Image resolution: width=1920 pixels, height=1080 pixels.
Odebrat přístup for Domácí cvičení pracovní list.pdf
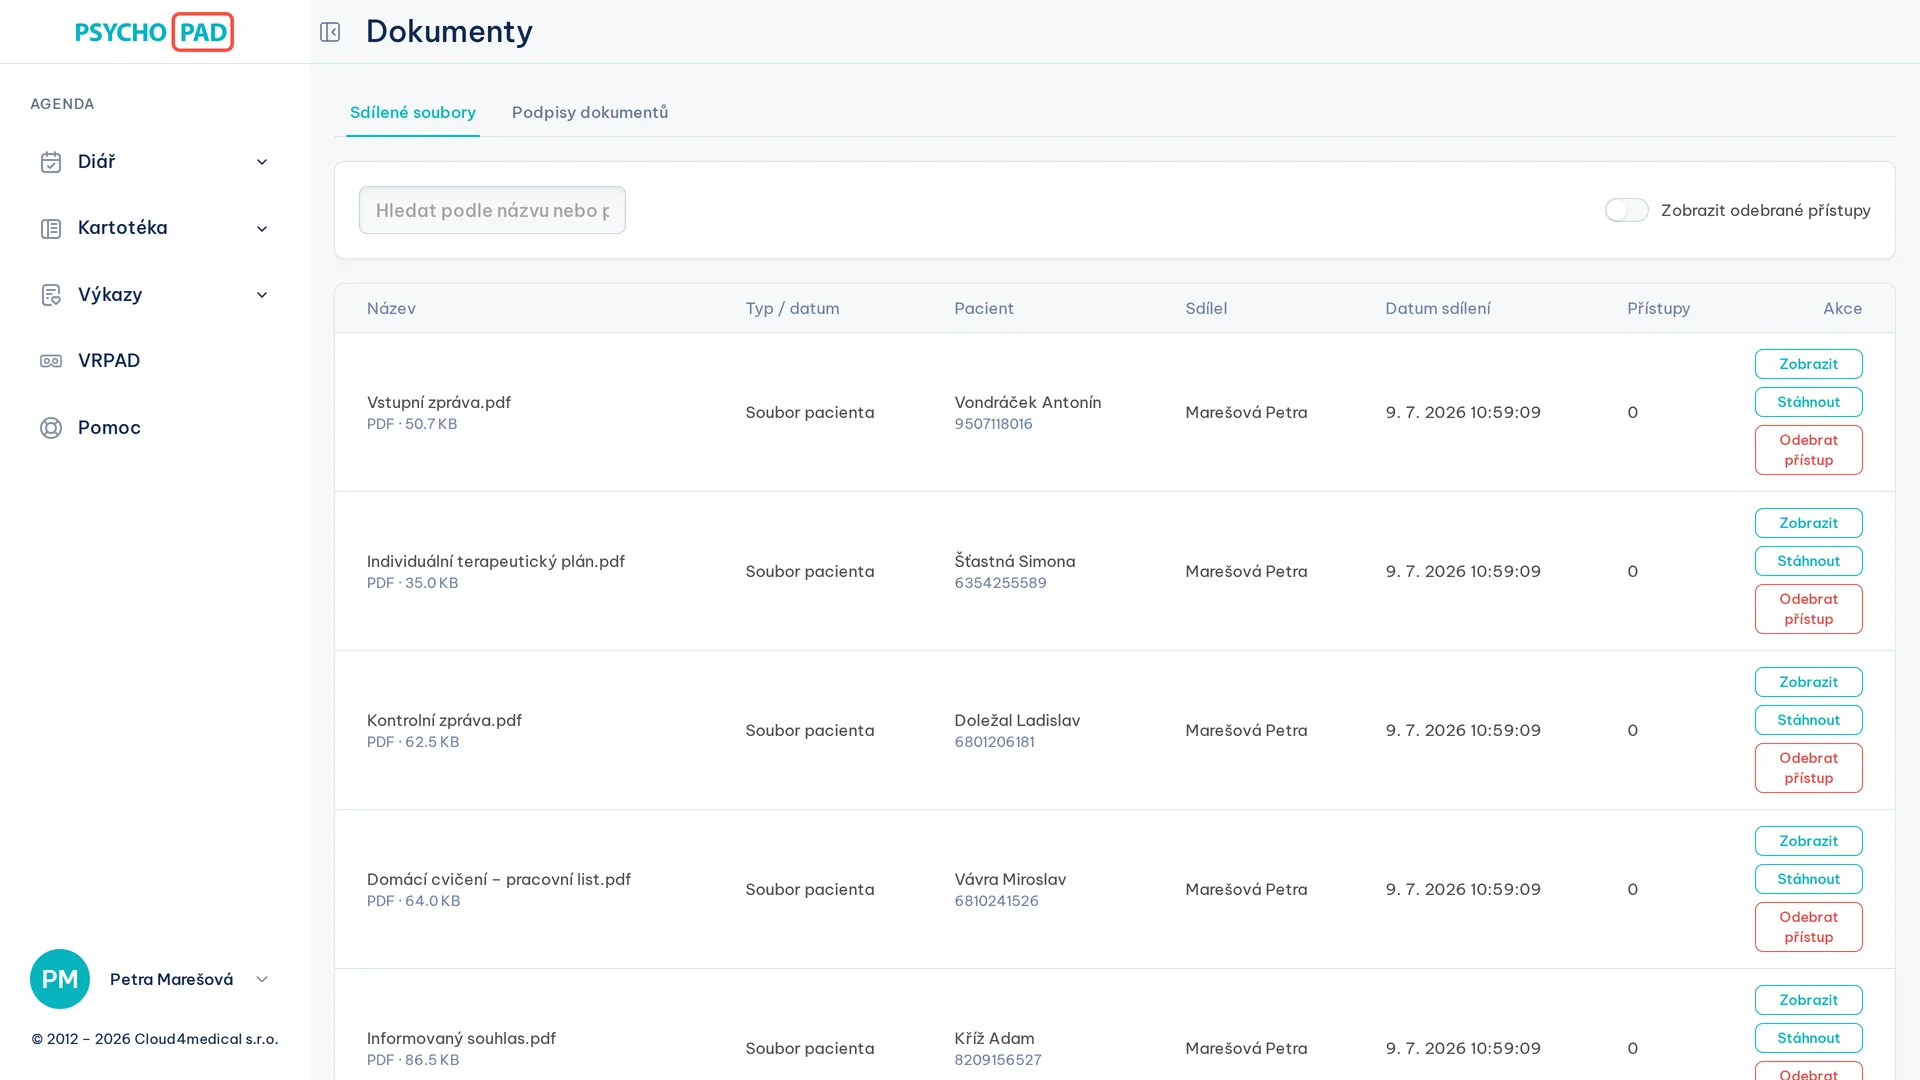(1808, 927)
